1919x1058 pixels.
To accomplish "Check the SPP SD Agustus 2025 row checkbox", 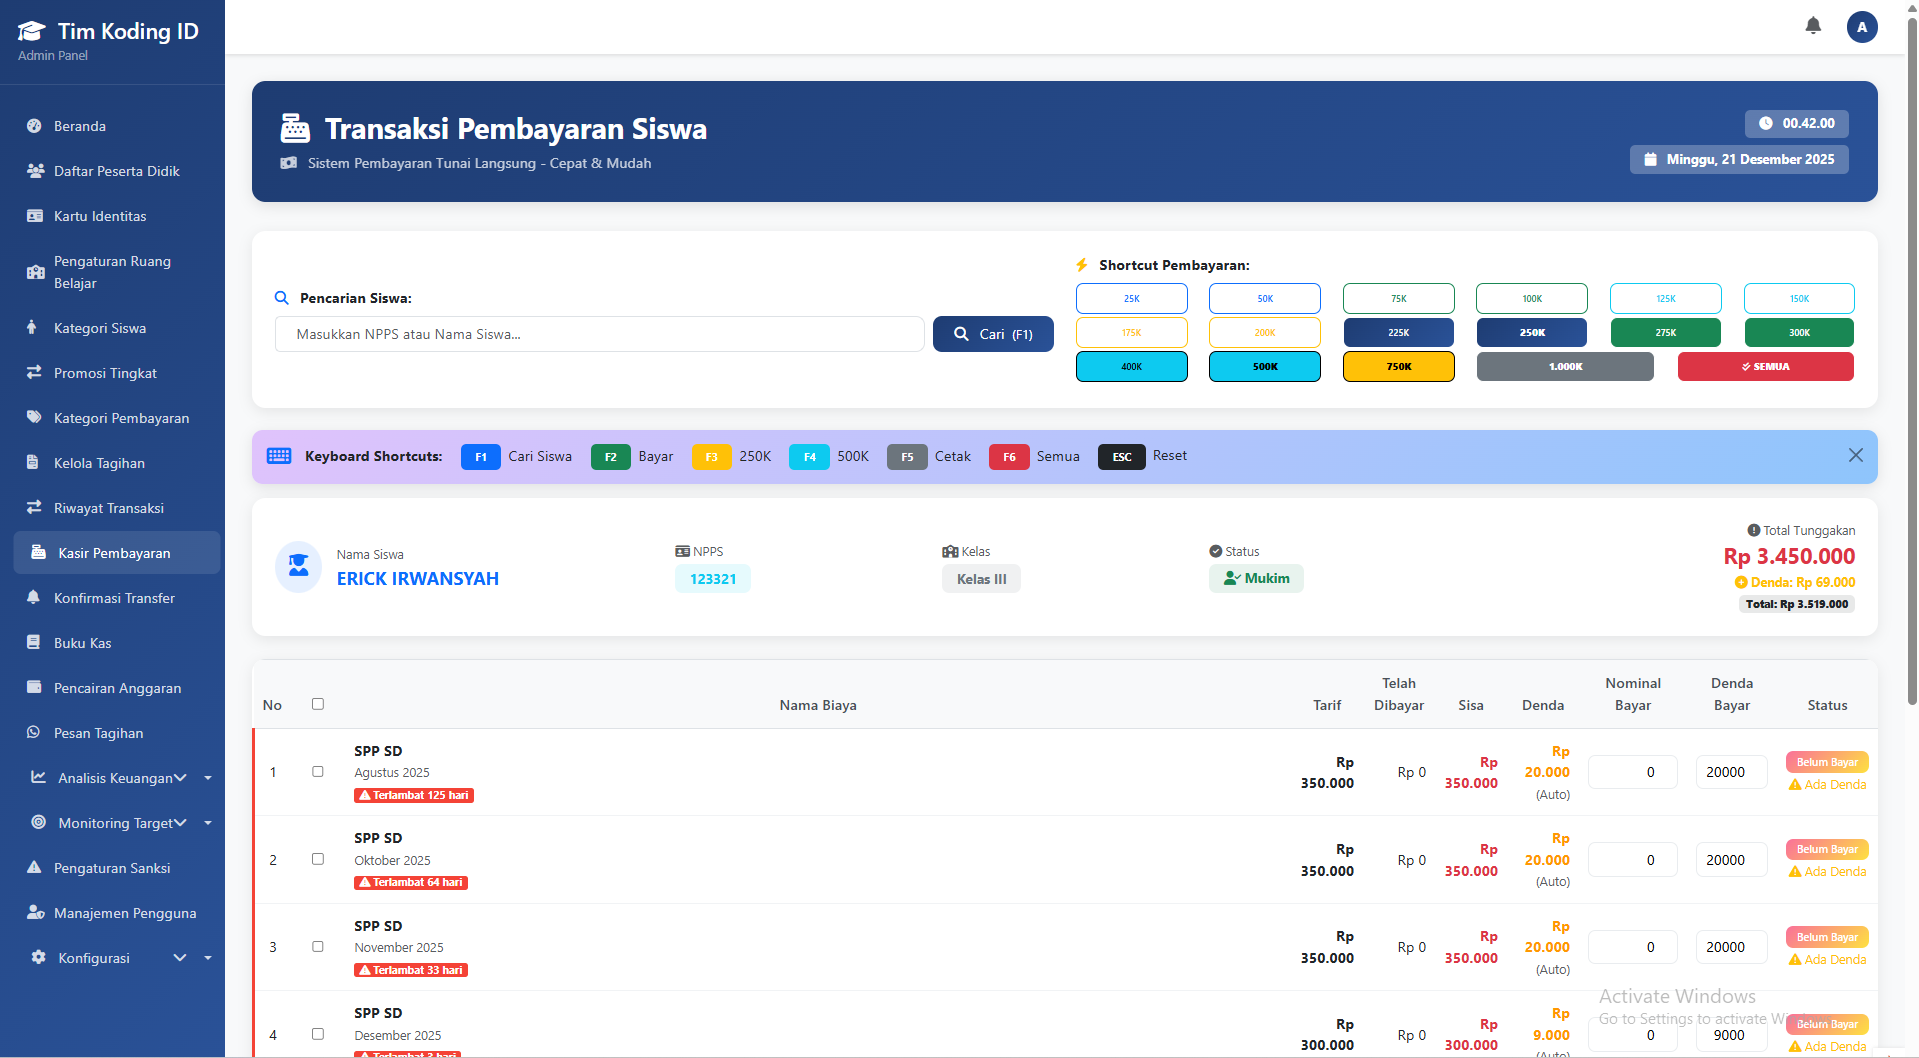I will click(x=318, y=771).
